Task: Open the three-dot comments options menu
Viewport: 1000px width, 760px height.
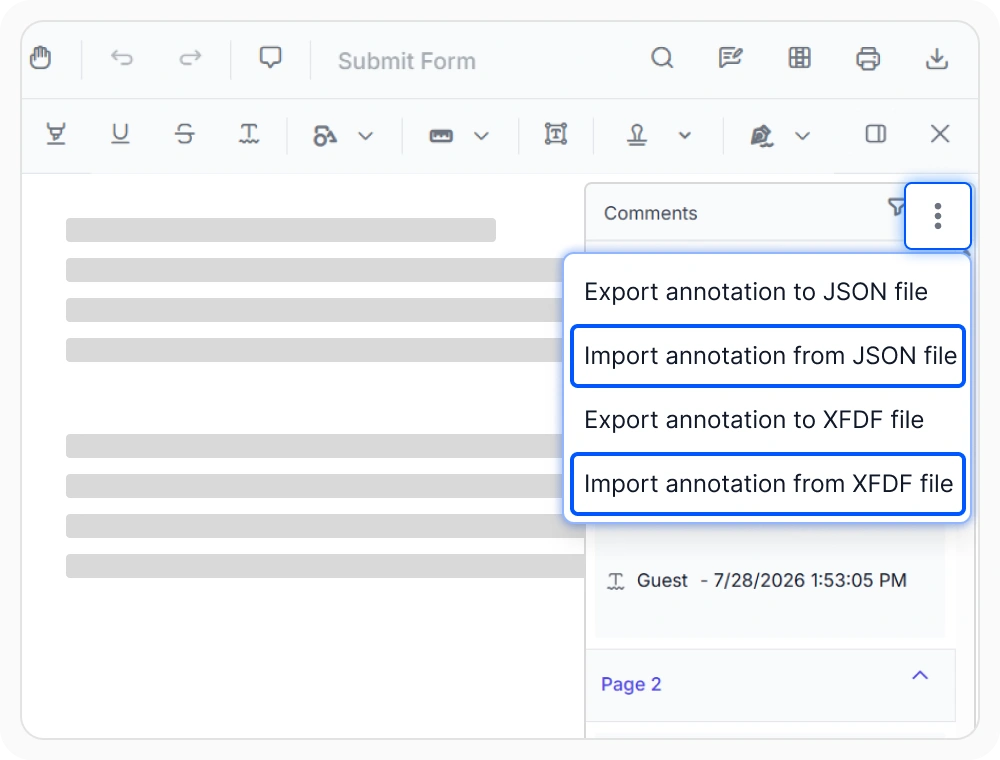Action: [938, 216]
